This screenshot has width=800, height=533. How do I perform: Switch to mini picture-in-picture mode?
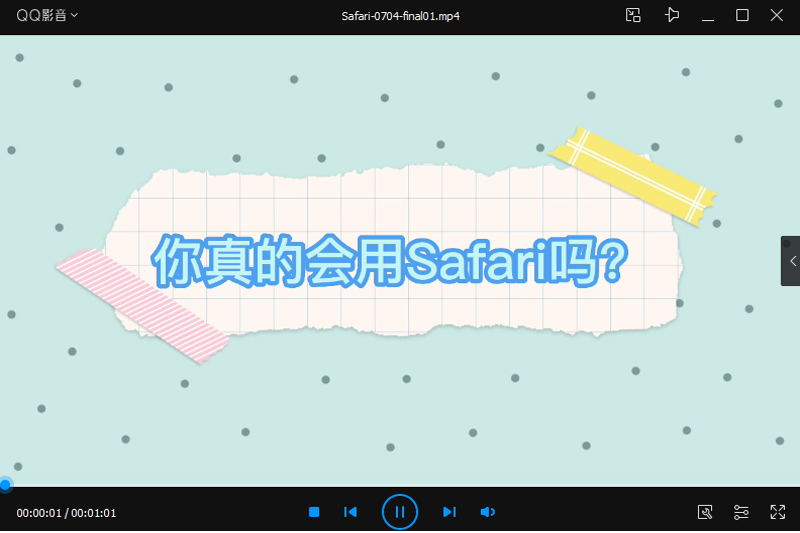point(633,15)
